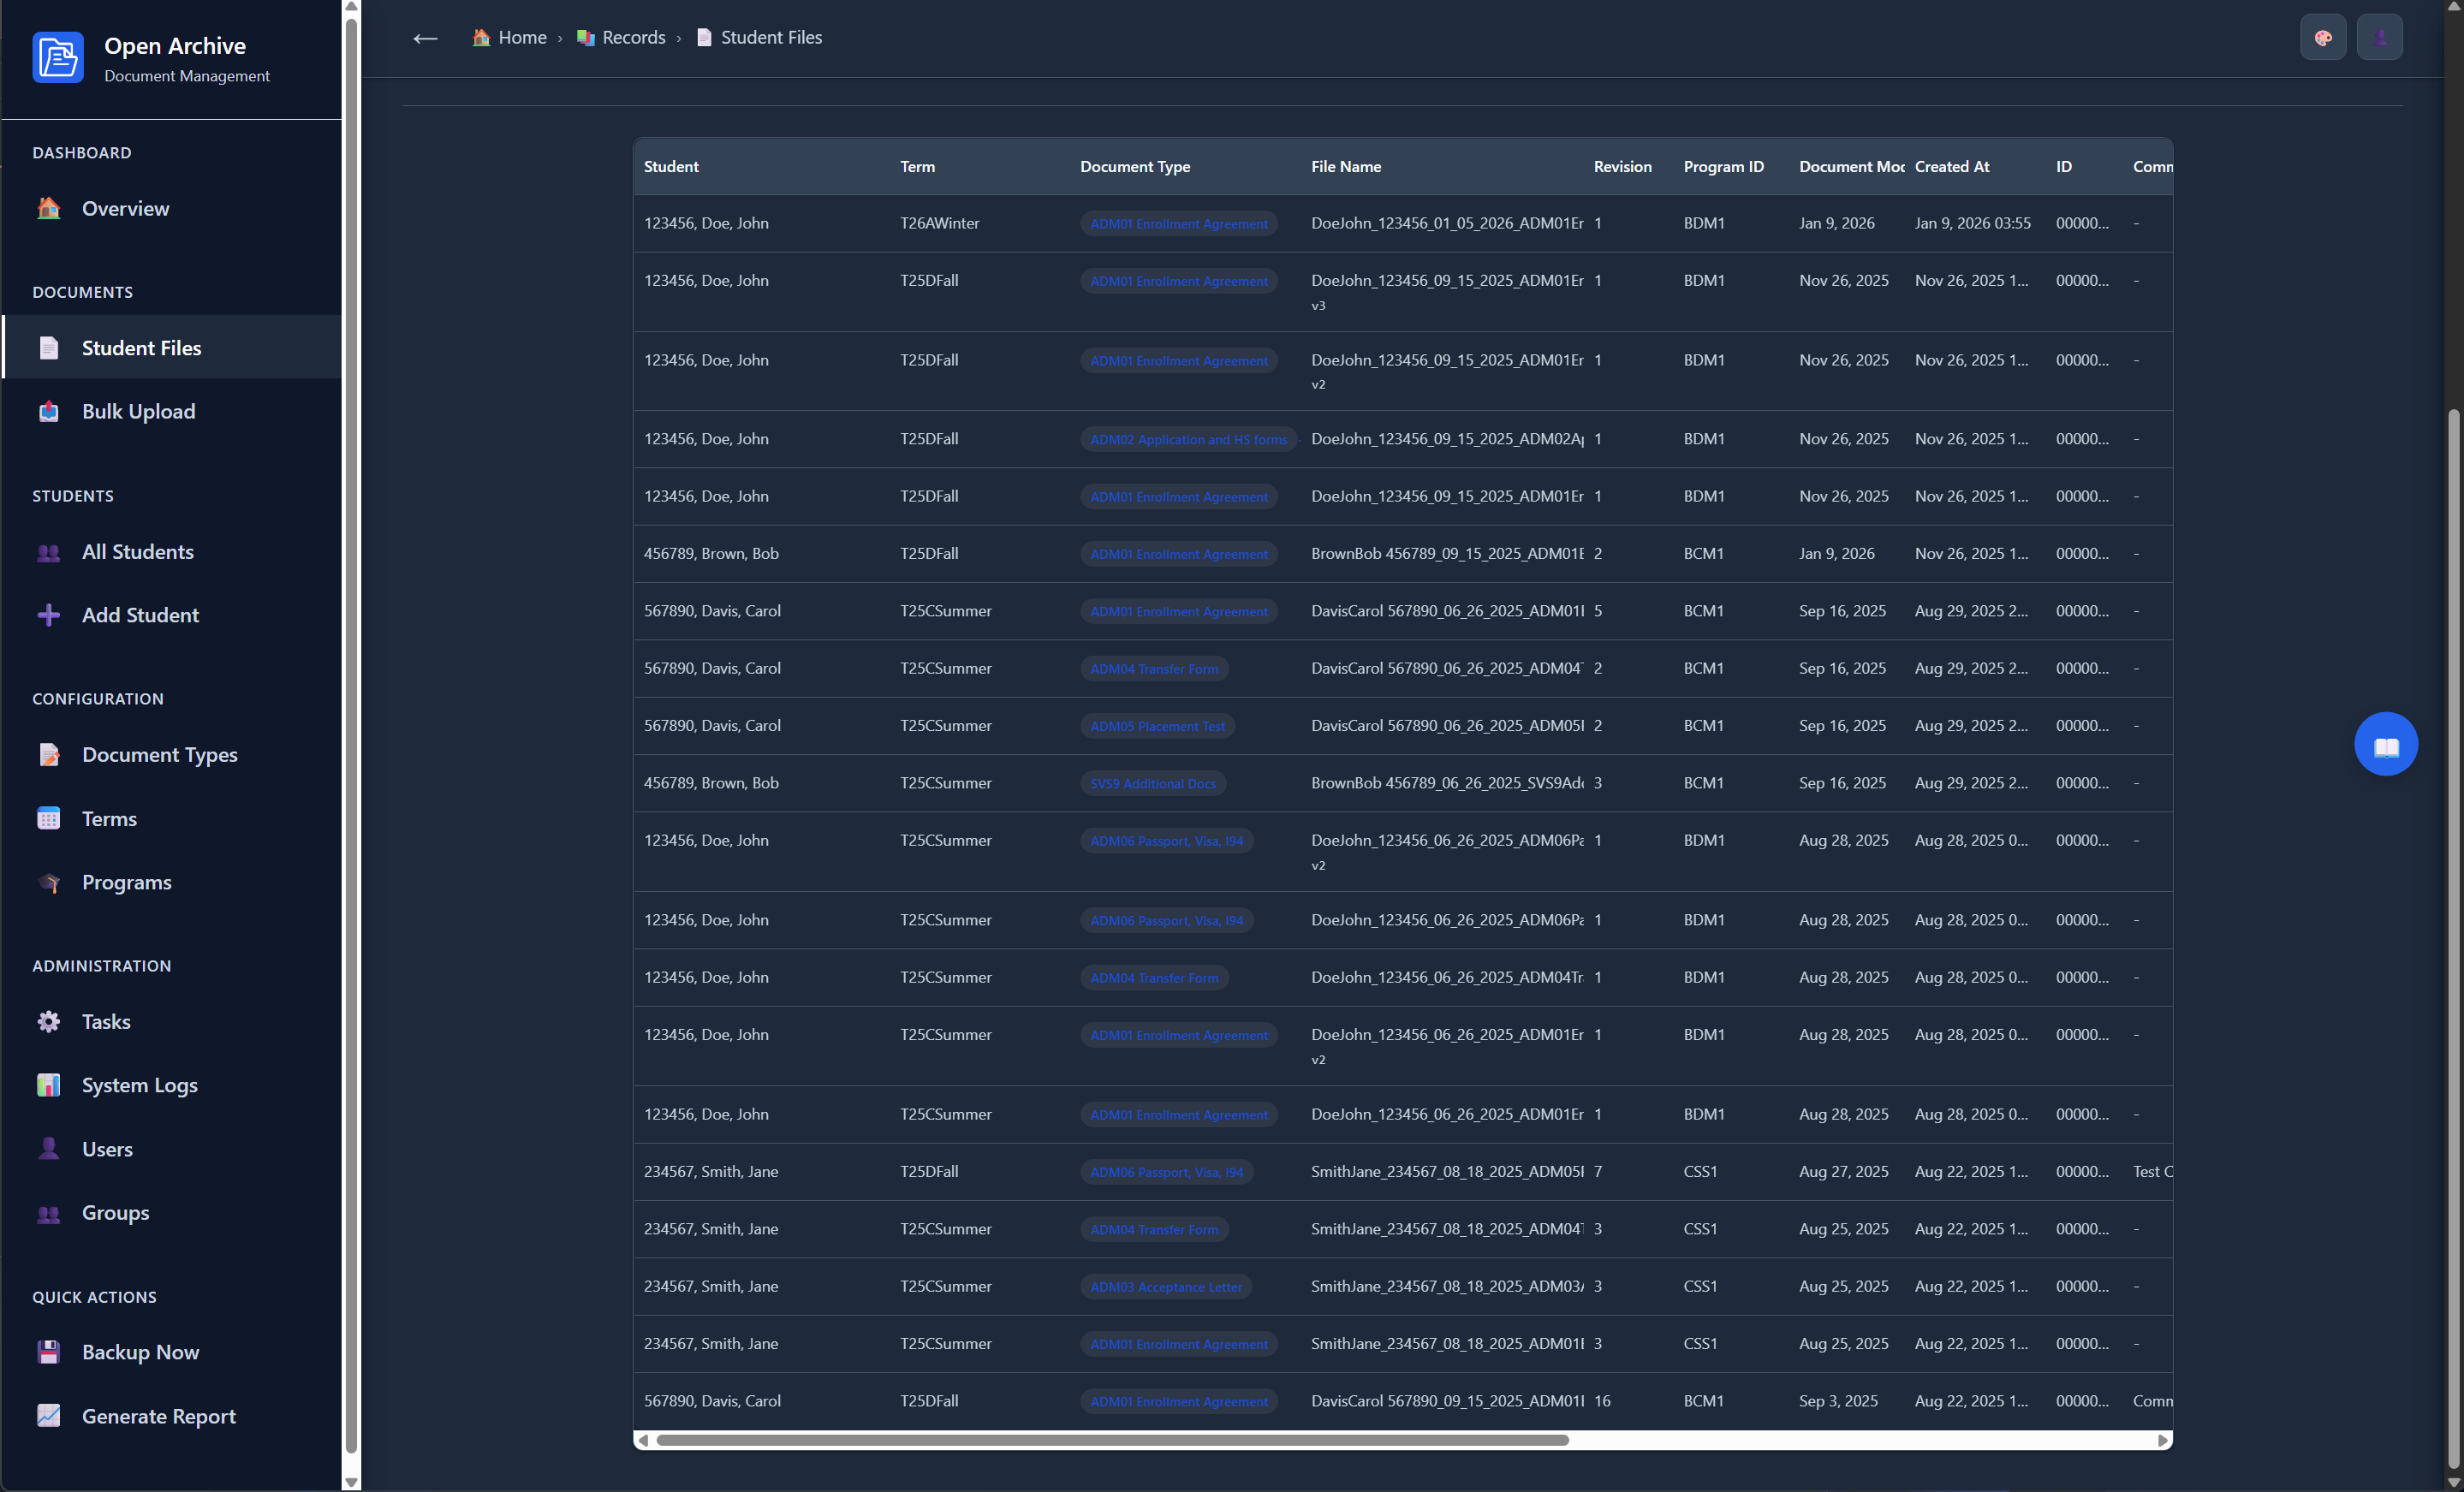
Task: Open the Overview house icon
Action: pyautogui.click(x=48, y=208)
